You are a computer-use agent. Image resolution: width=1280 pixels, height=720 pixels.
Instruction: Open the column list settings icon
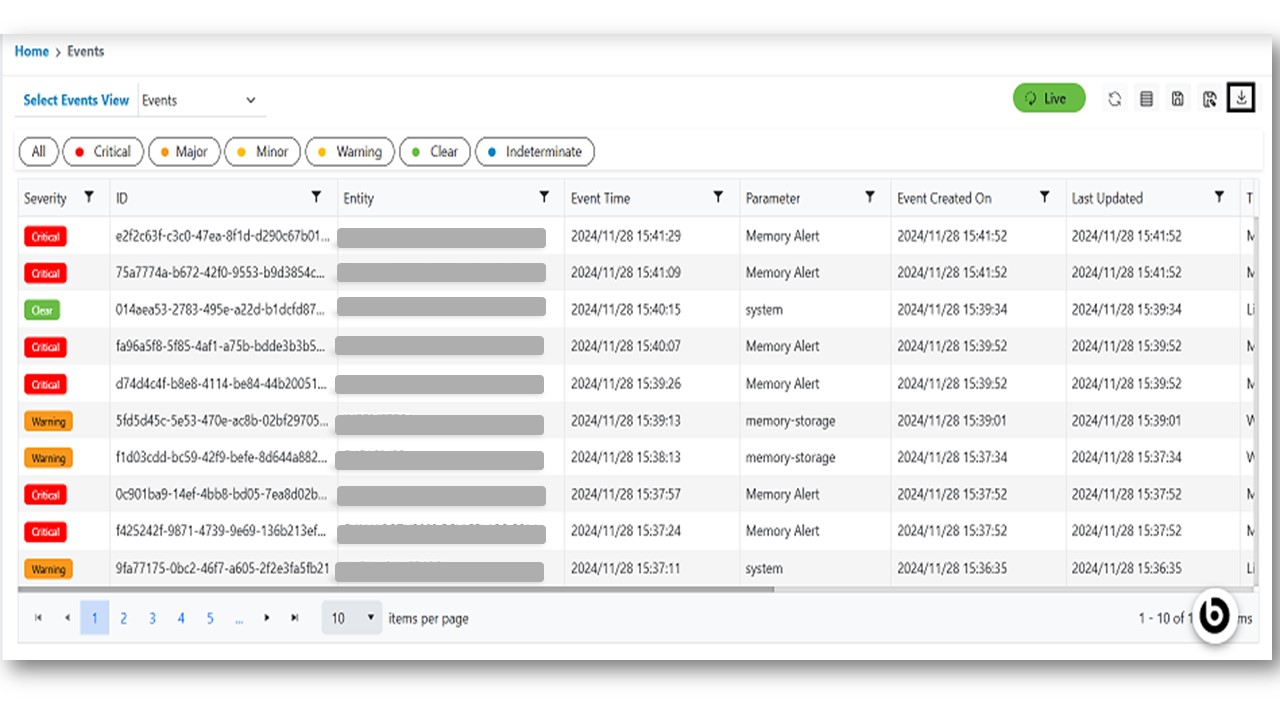(1146, 99)
